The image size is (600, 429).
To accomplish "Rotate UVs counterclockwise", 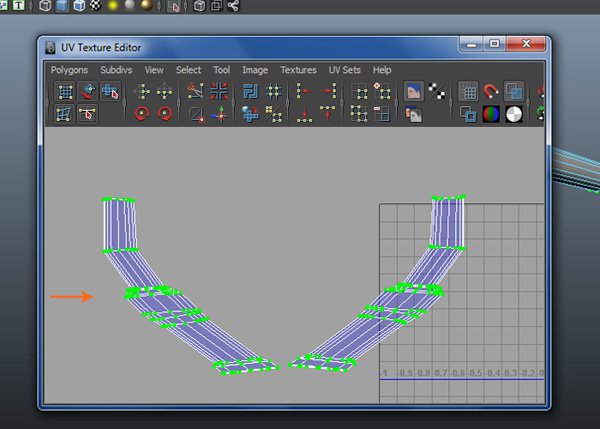I will (142, 114).
